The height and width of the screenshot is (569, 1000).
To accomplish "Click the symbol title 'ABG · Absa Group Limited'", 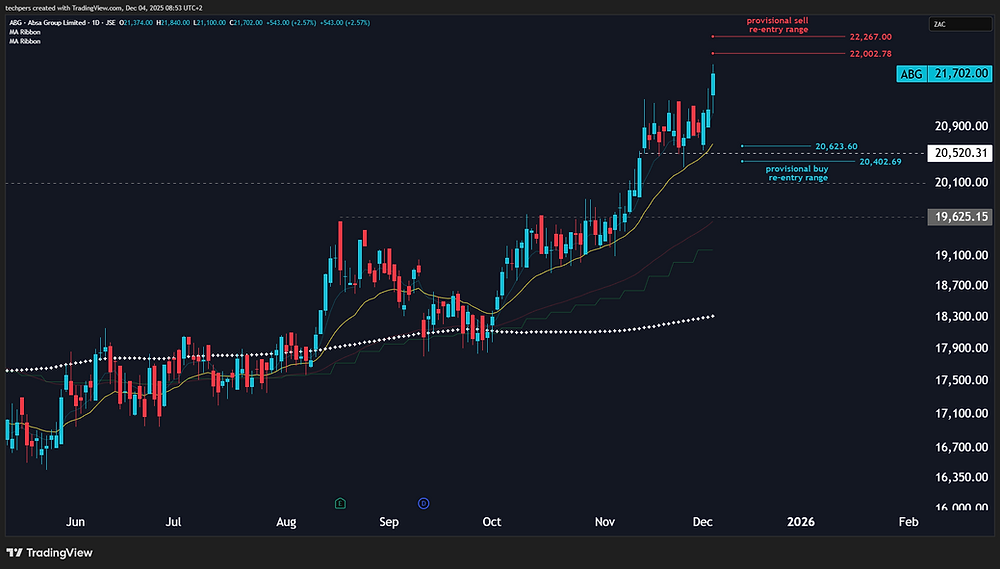I will [x=47, y=23].
